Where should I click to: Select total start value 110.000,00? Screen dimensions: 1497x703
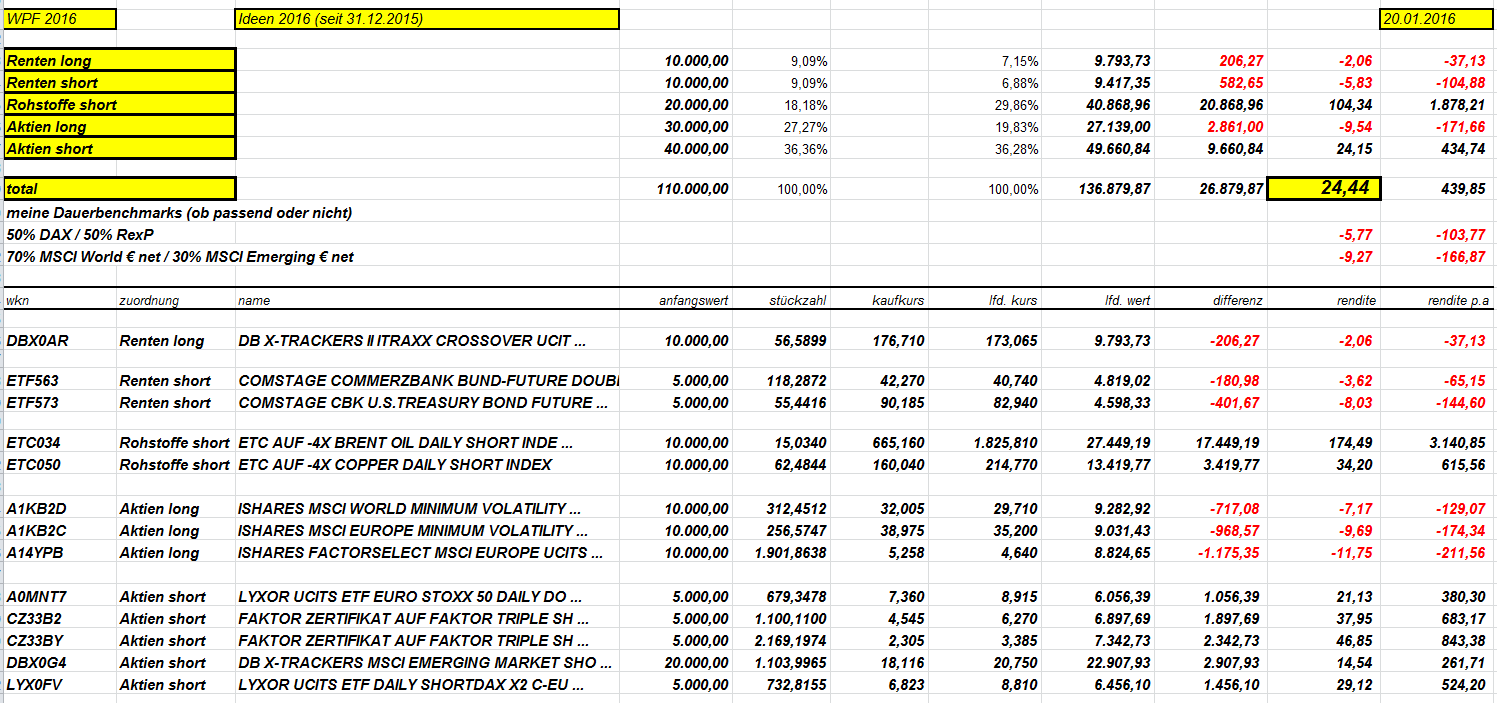tap(693, 189)
